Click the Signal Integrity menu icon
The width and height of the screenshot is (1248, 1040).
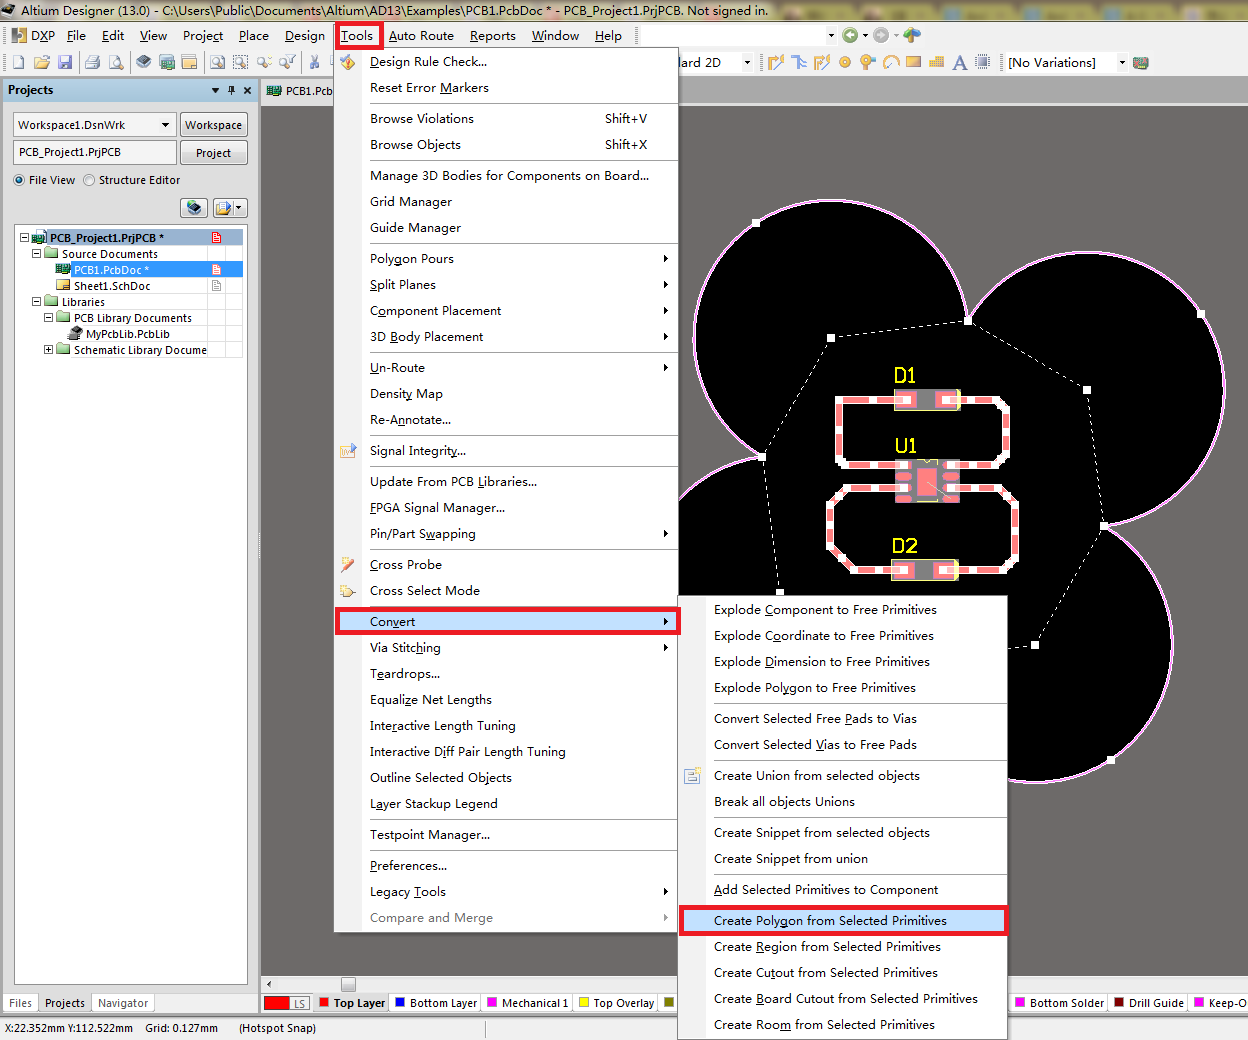click(x=348, y=451)
